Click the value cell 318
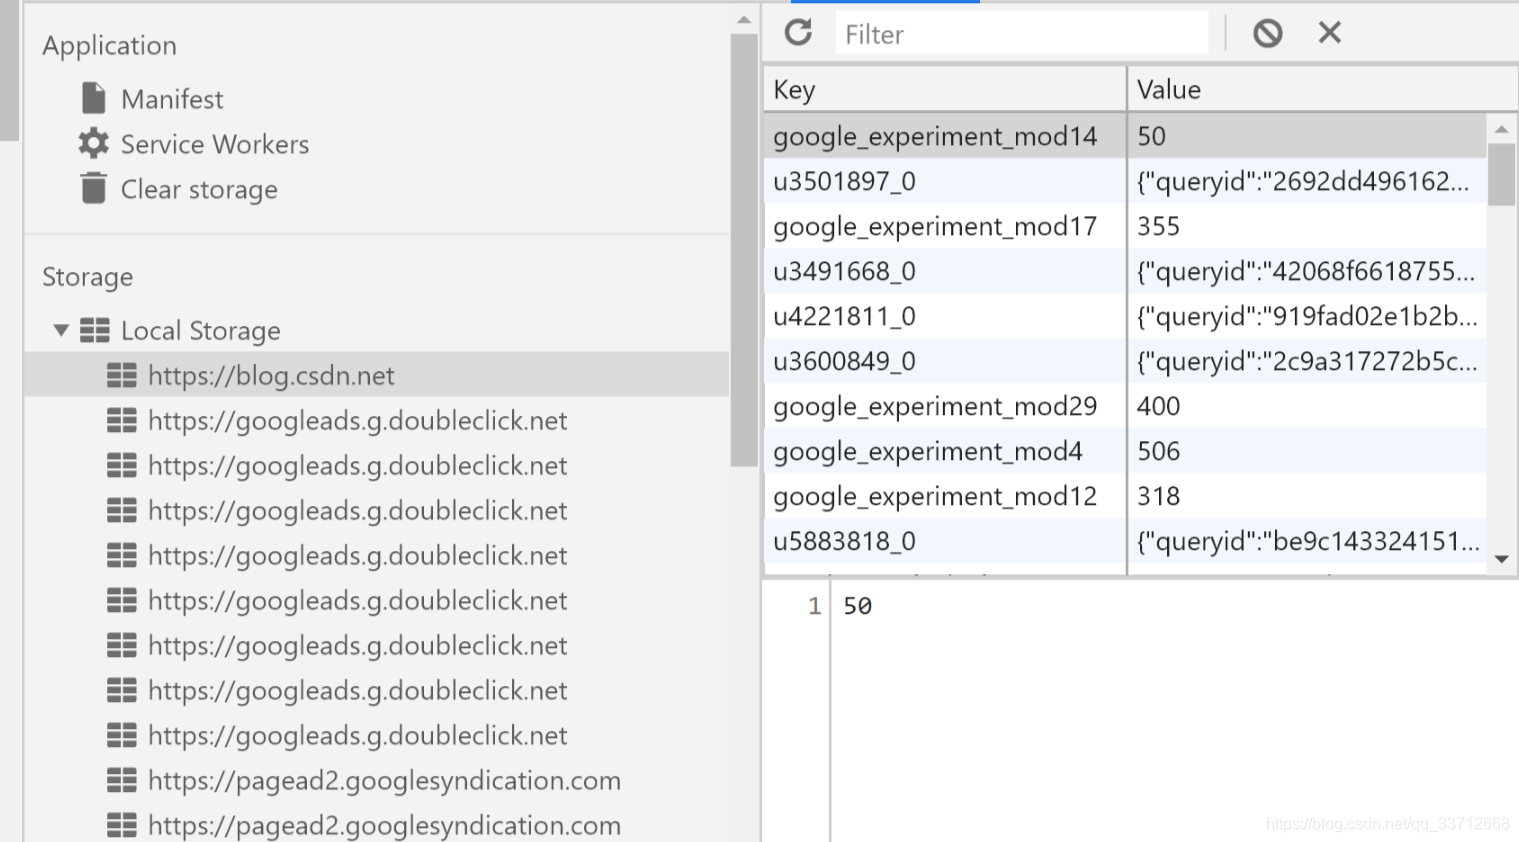Viewport: 1519px width, 842px height. click(1307, 496)
